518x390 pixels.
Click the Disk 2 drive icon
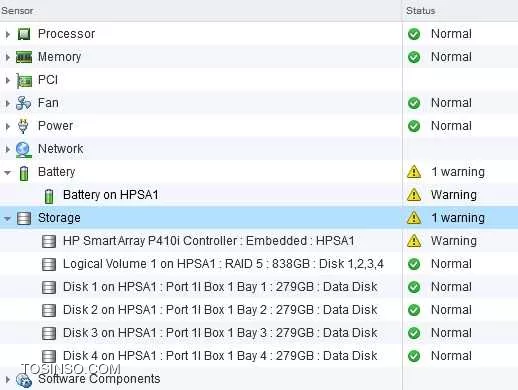(49, 310)
